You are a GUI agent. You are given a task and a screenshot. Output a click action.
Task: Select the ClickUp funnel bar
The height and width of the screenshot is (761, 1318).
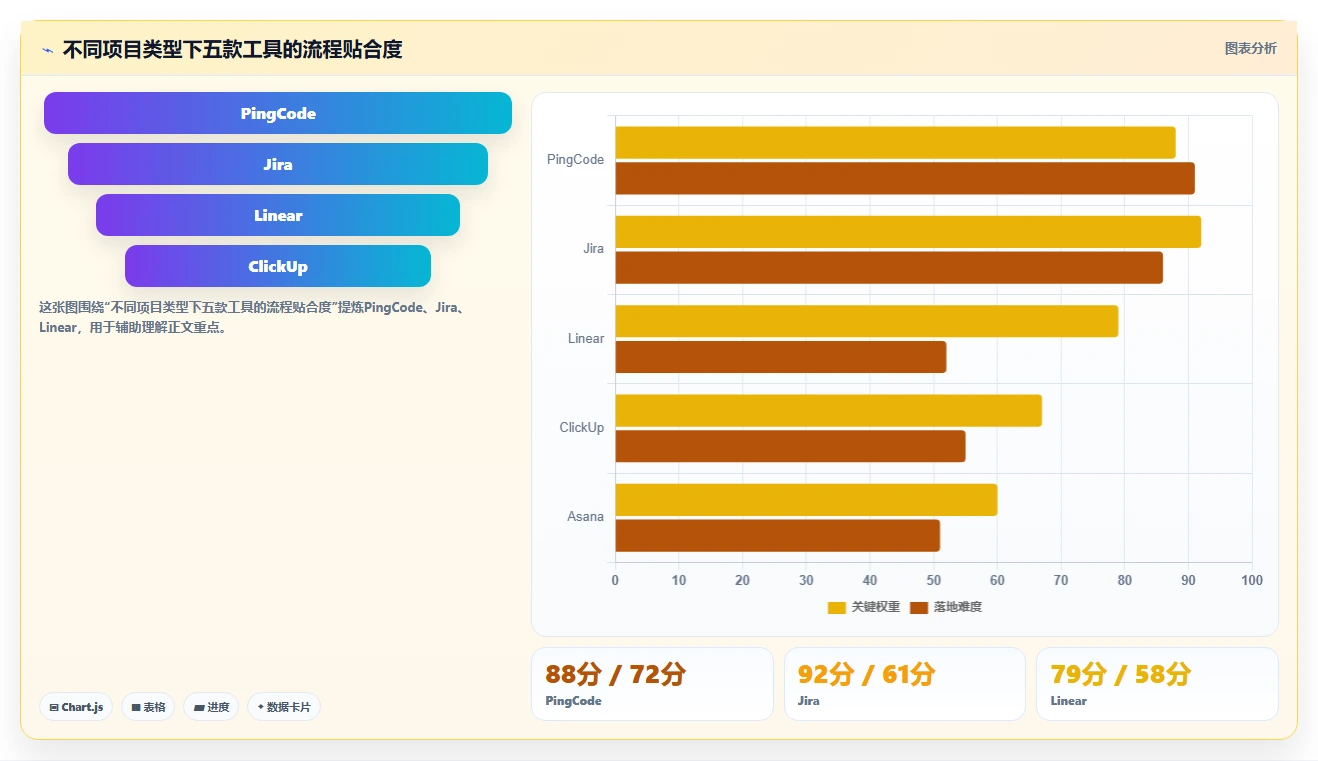point(278,266)
